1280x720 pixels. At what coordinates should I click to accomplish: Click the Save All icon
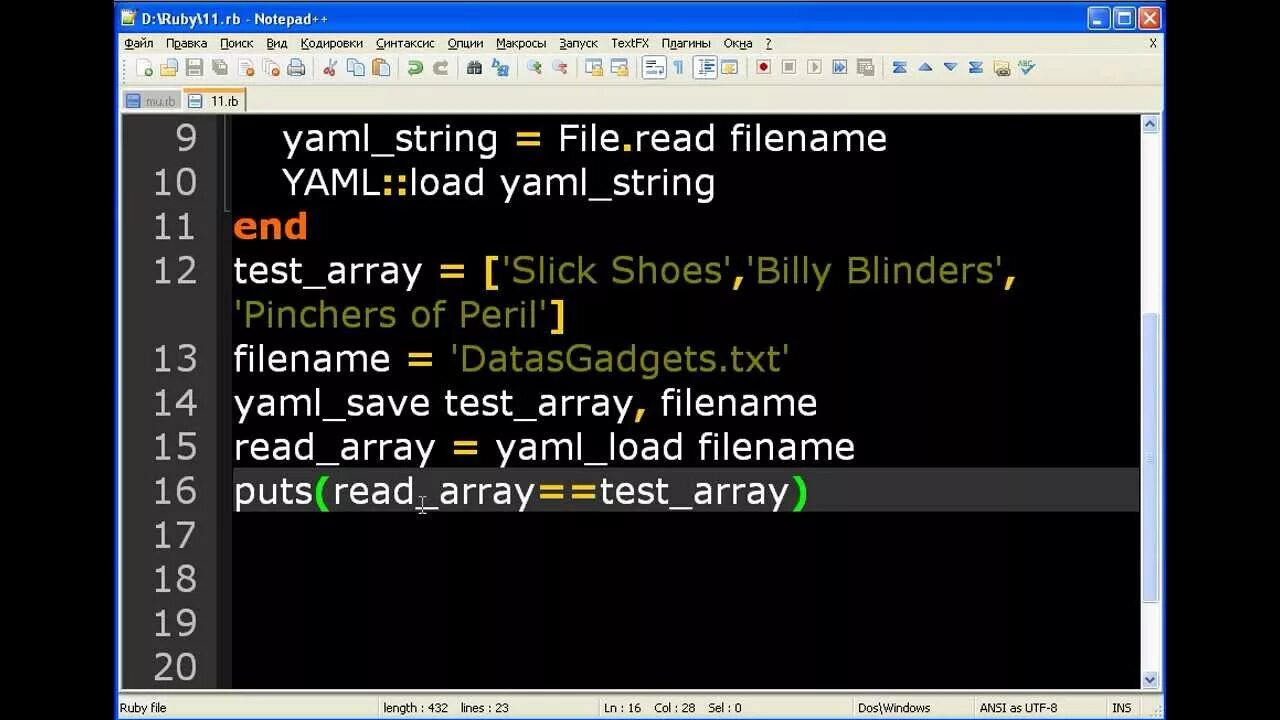pos(220,68)
